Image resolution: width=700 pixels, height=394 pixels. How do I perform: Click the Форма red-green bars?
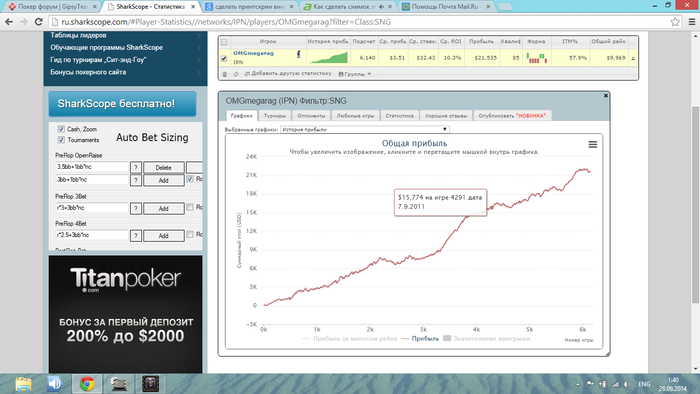[x=536, y=58]
